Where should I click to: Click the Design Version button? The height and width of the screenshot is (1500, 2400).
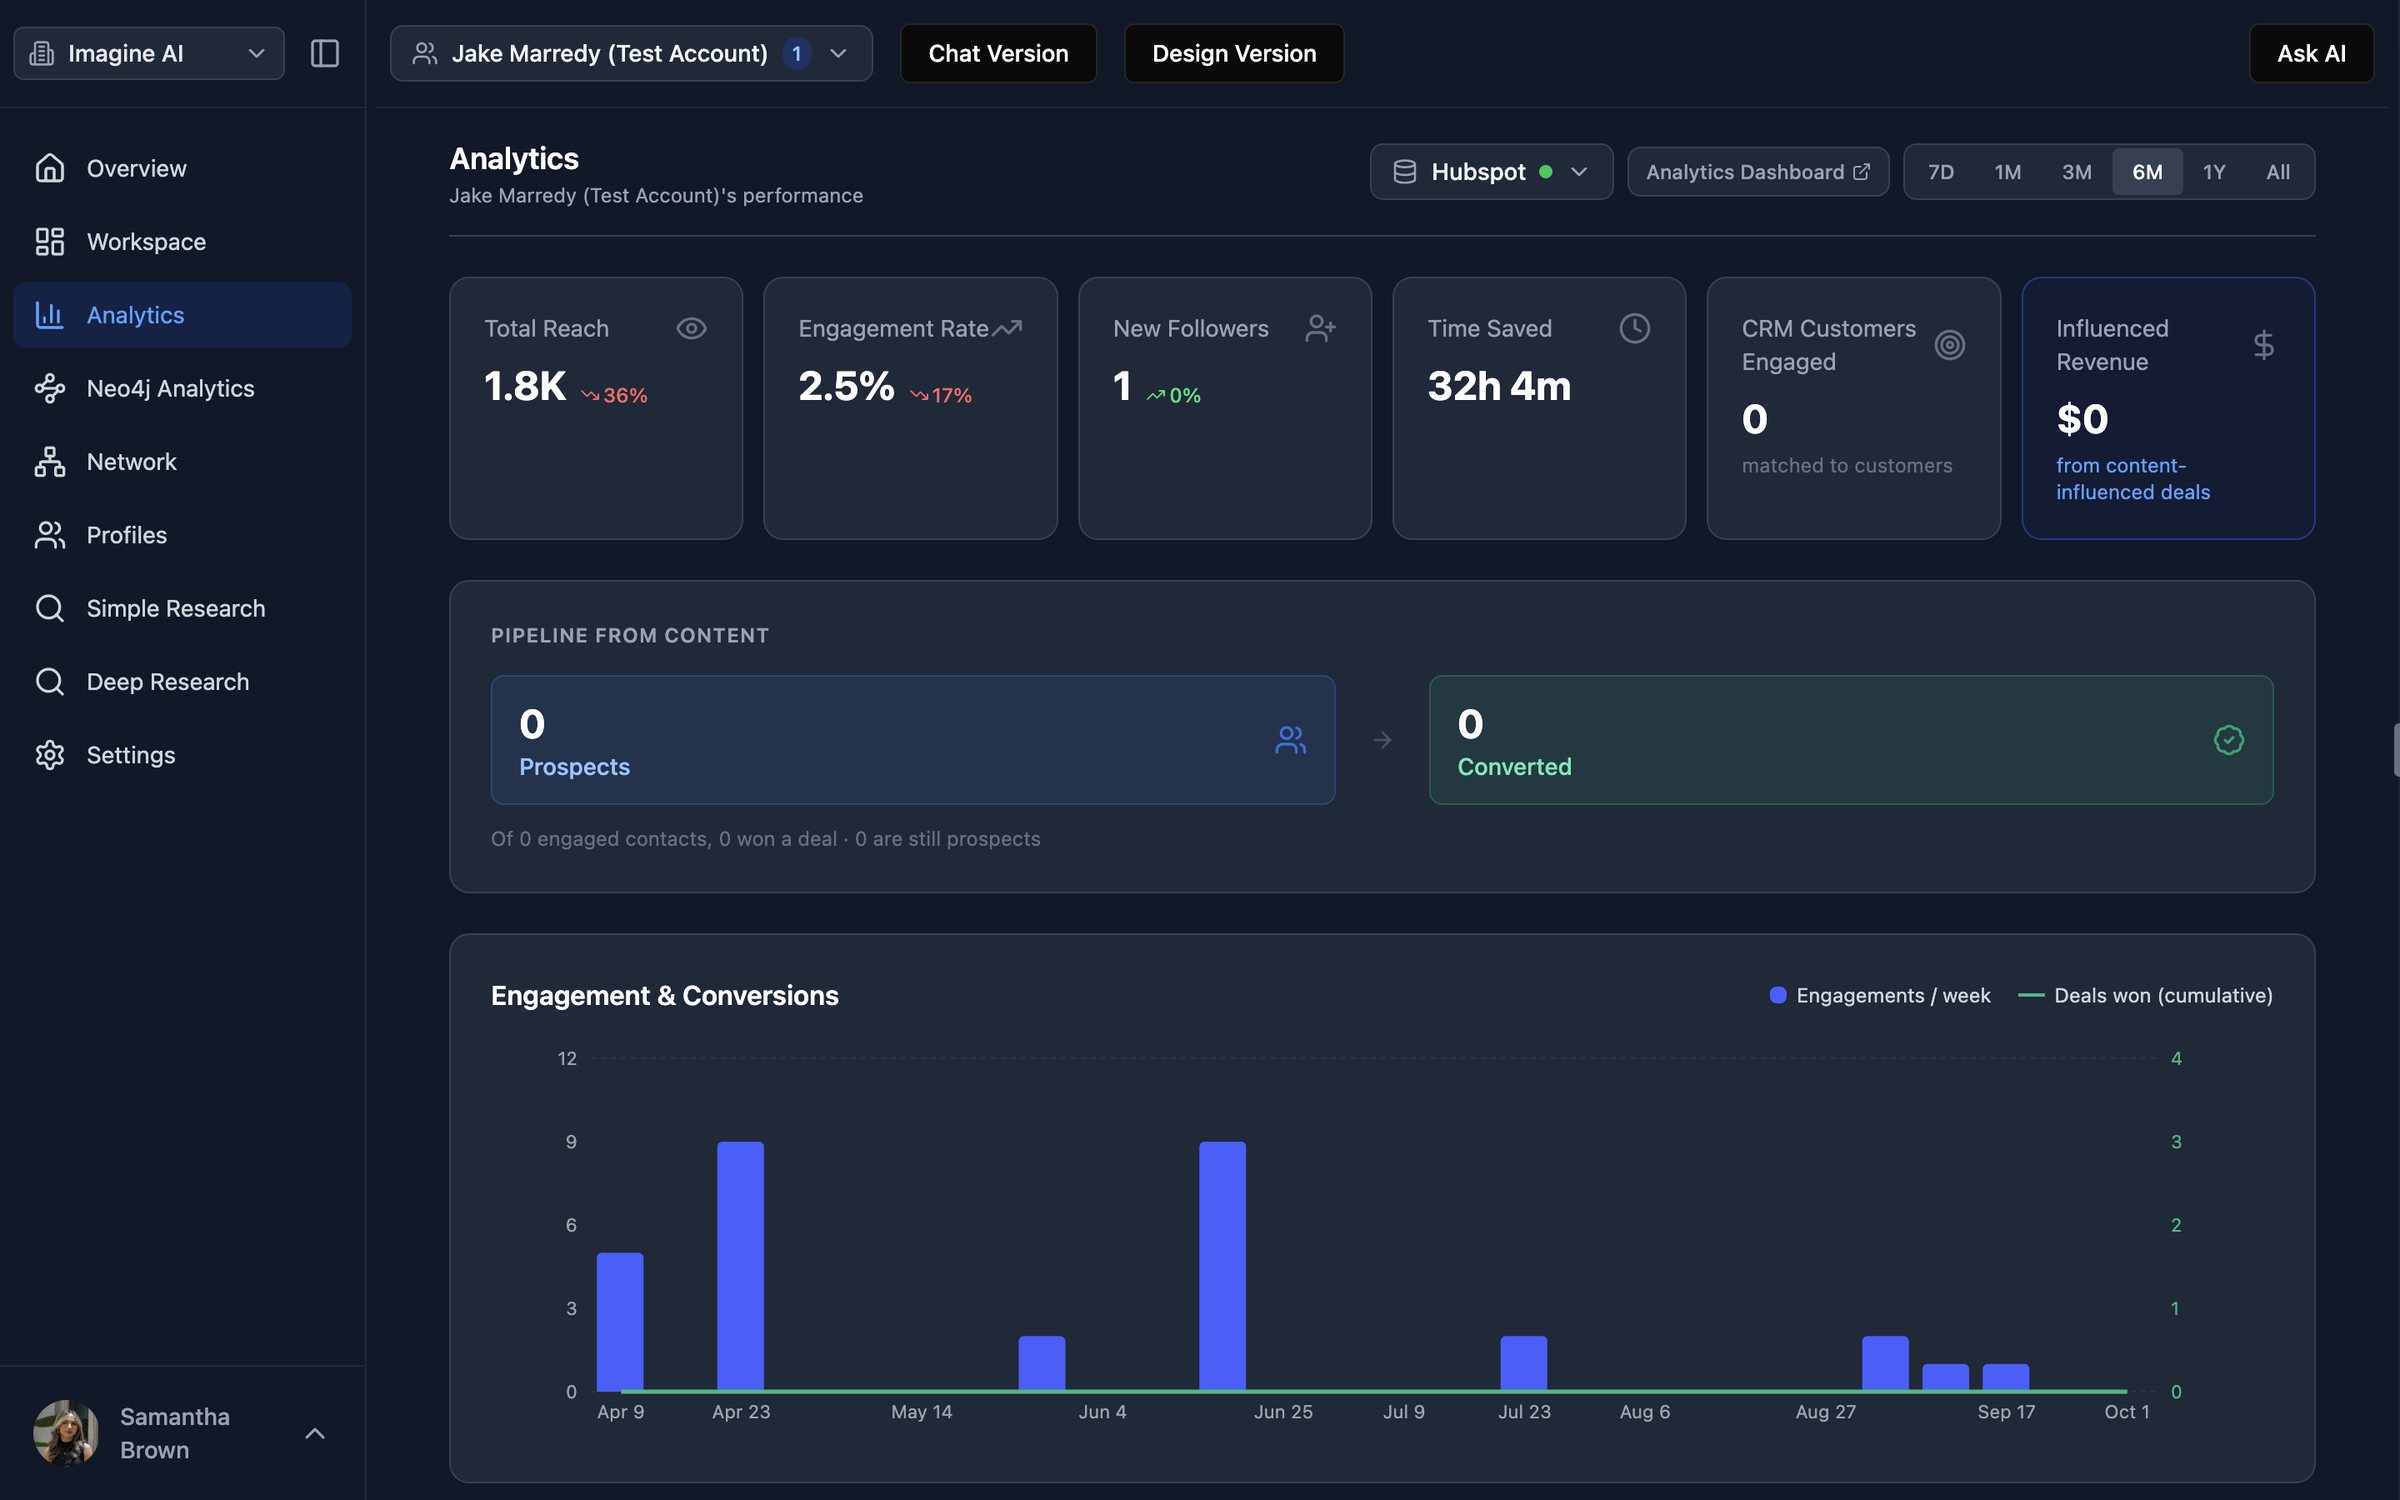point(1234,53)
